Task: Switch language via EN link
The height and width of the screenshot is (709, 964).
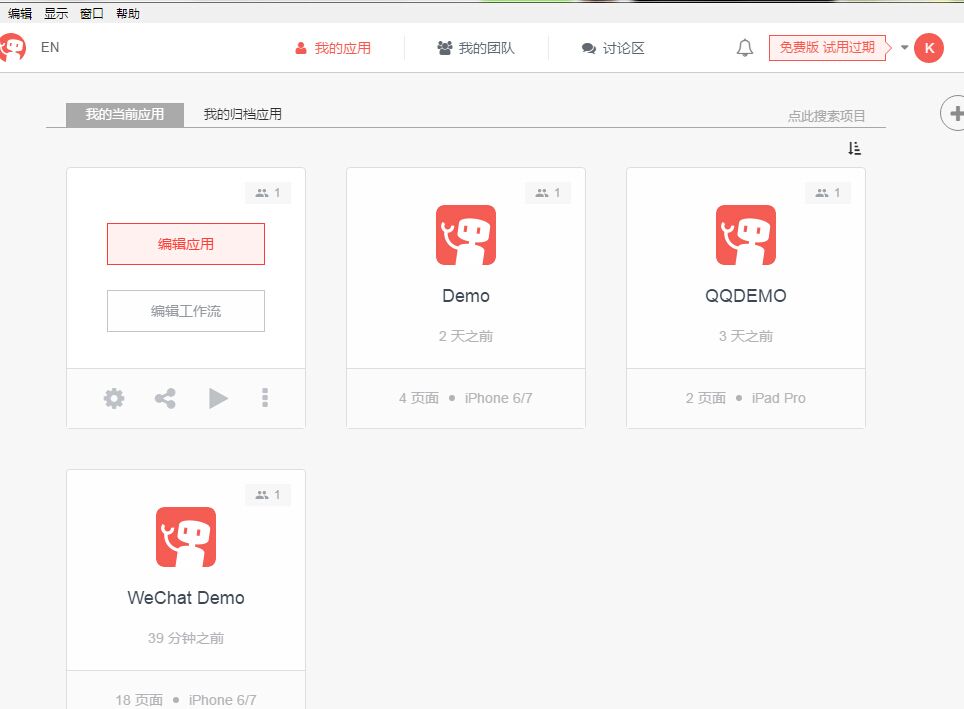Action: pyautogui.click(x=50, y=47)
